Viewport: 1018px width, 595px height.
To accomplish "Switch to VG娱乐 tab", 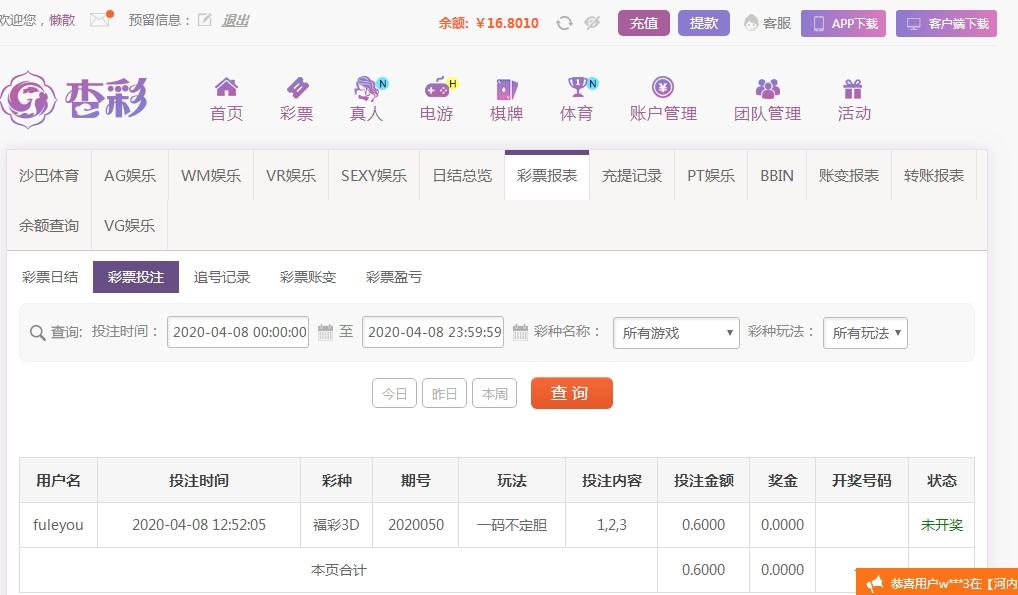I will pyautogui.click(x=130, y=225).
